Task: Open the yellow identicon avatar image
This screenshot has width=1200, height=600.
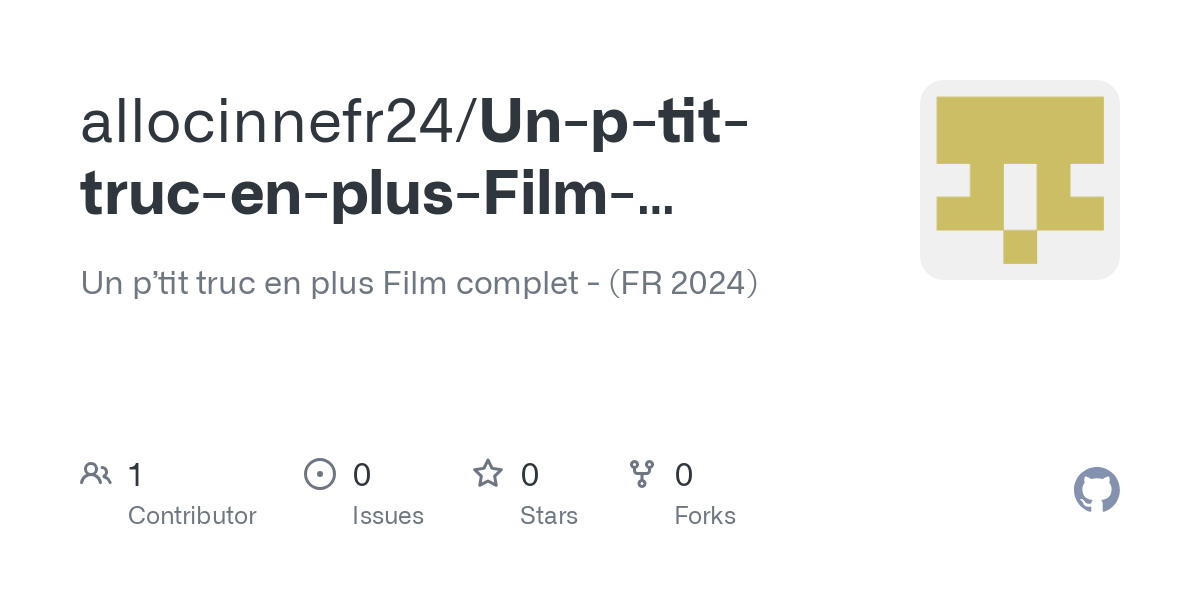Action: click(1020, 180)
